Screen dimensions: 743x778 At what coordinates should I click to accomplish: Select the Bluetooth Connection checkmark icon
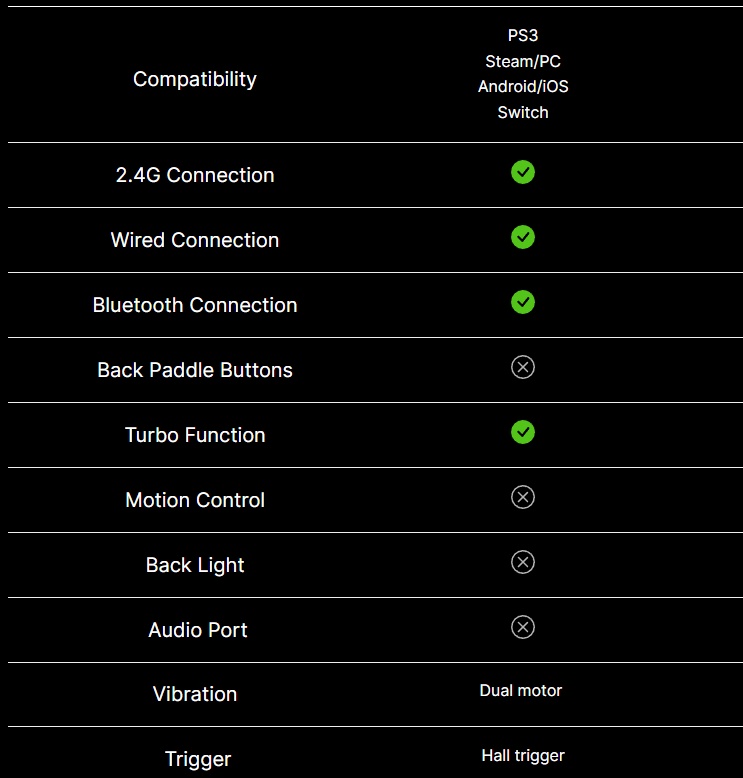coord(523,302)
